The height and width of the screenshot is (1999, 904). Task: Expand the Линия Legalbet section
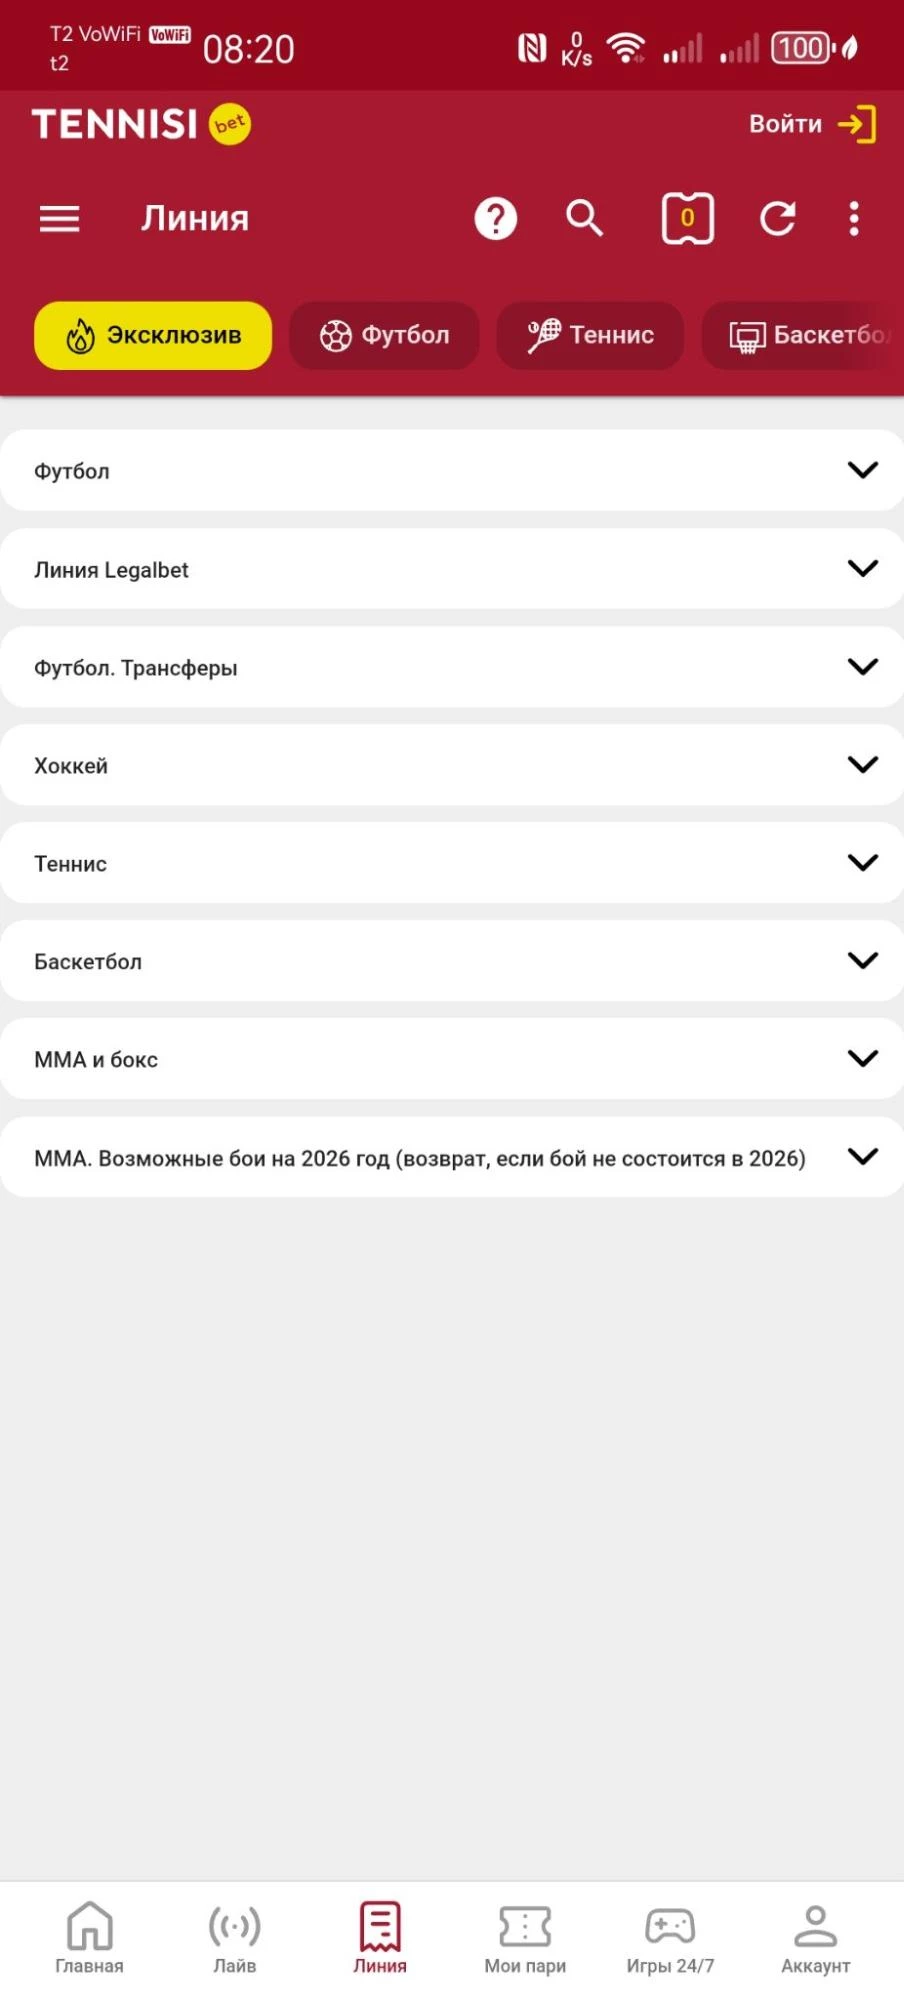coord(452,569)
